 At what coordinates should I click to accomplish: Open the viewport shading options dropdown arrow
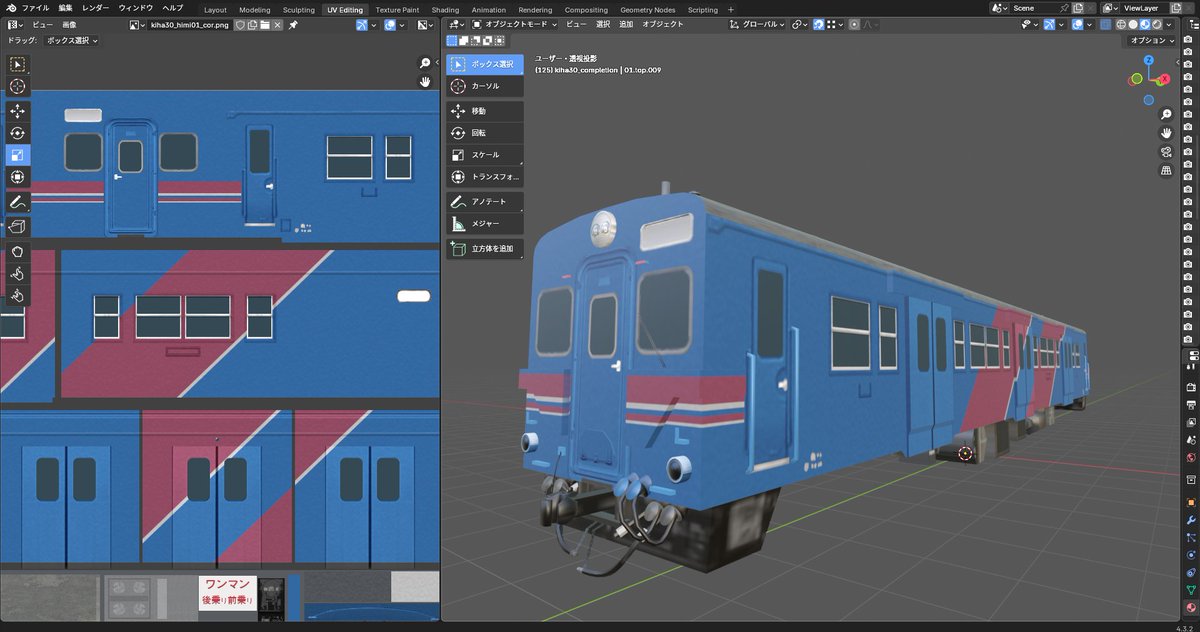pyautogui.click(x=1170, y=24)
